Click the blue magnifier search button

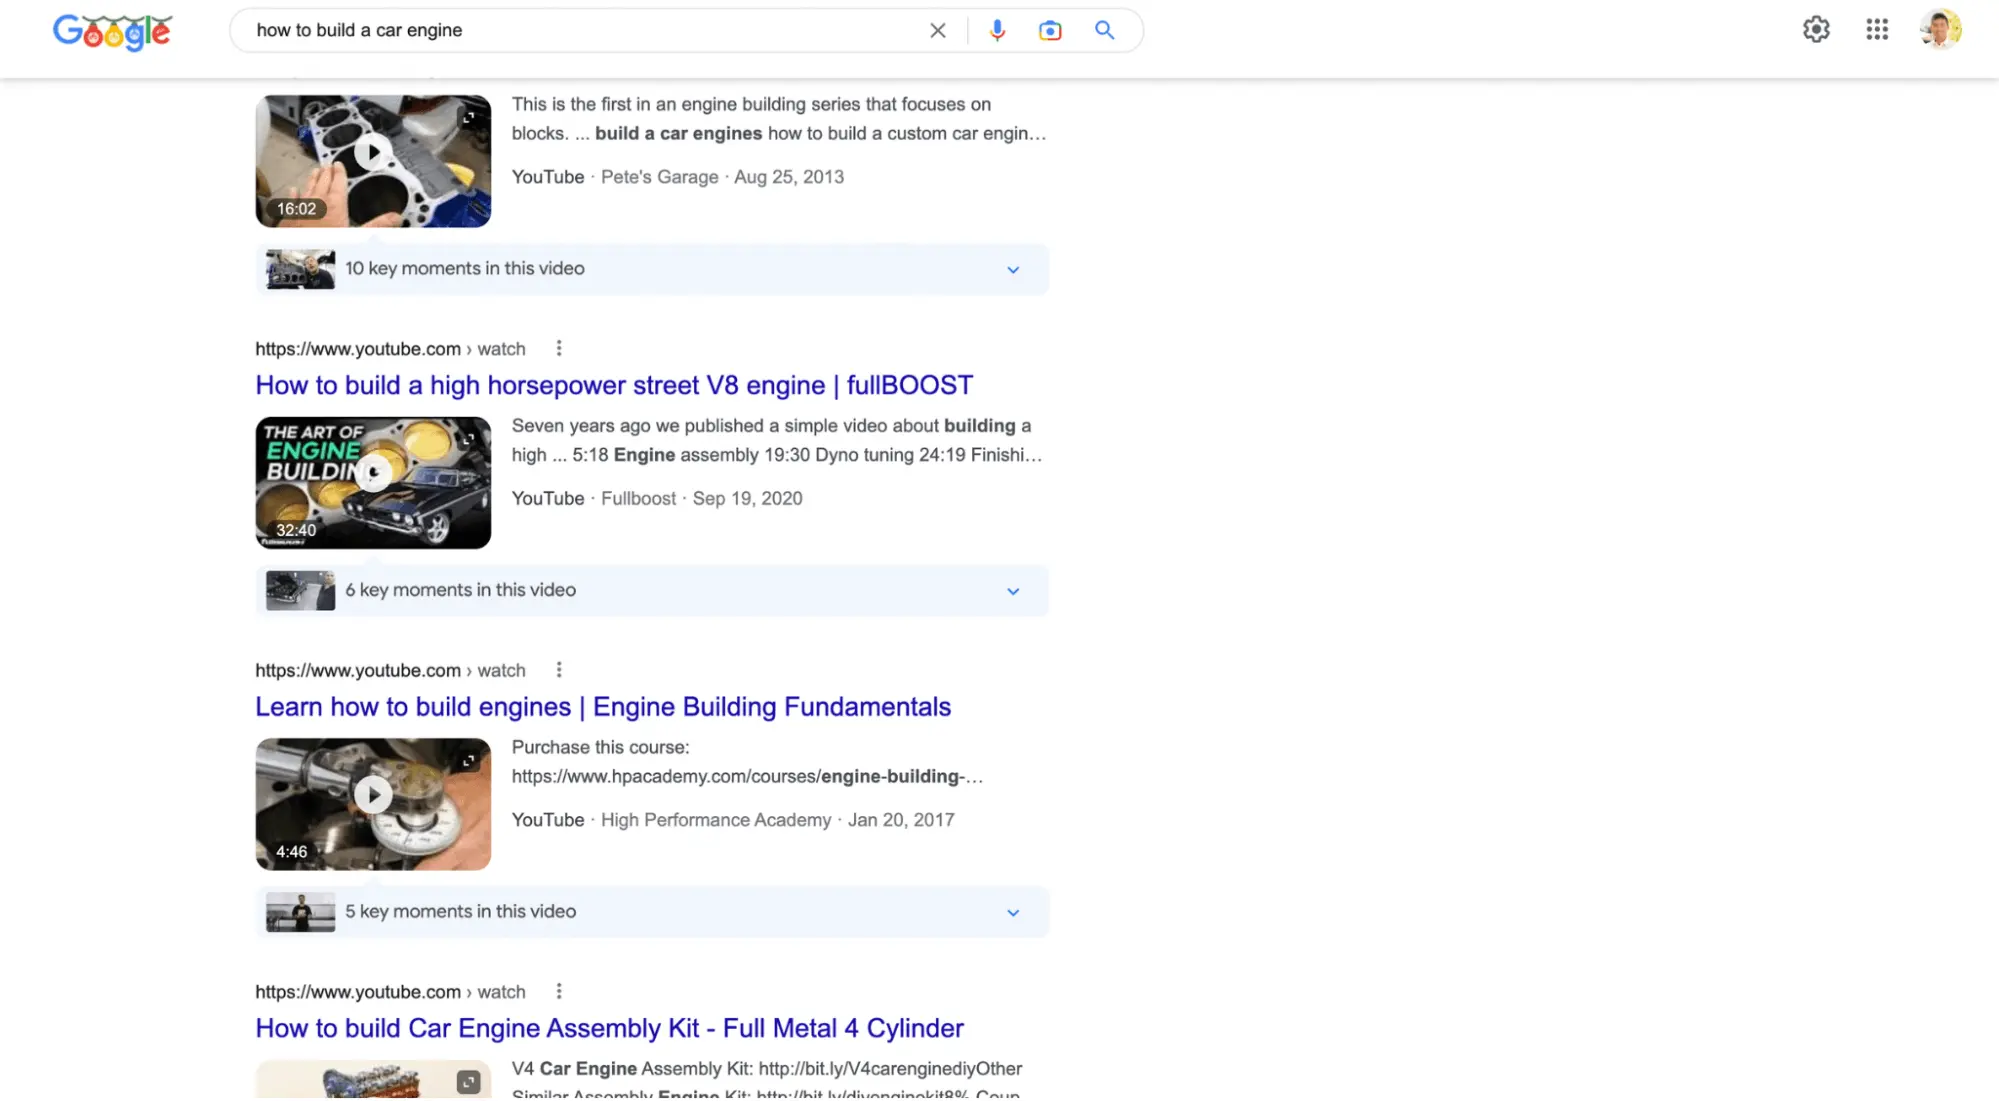click(1104, 31)
